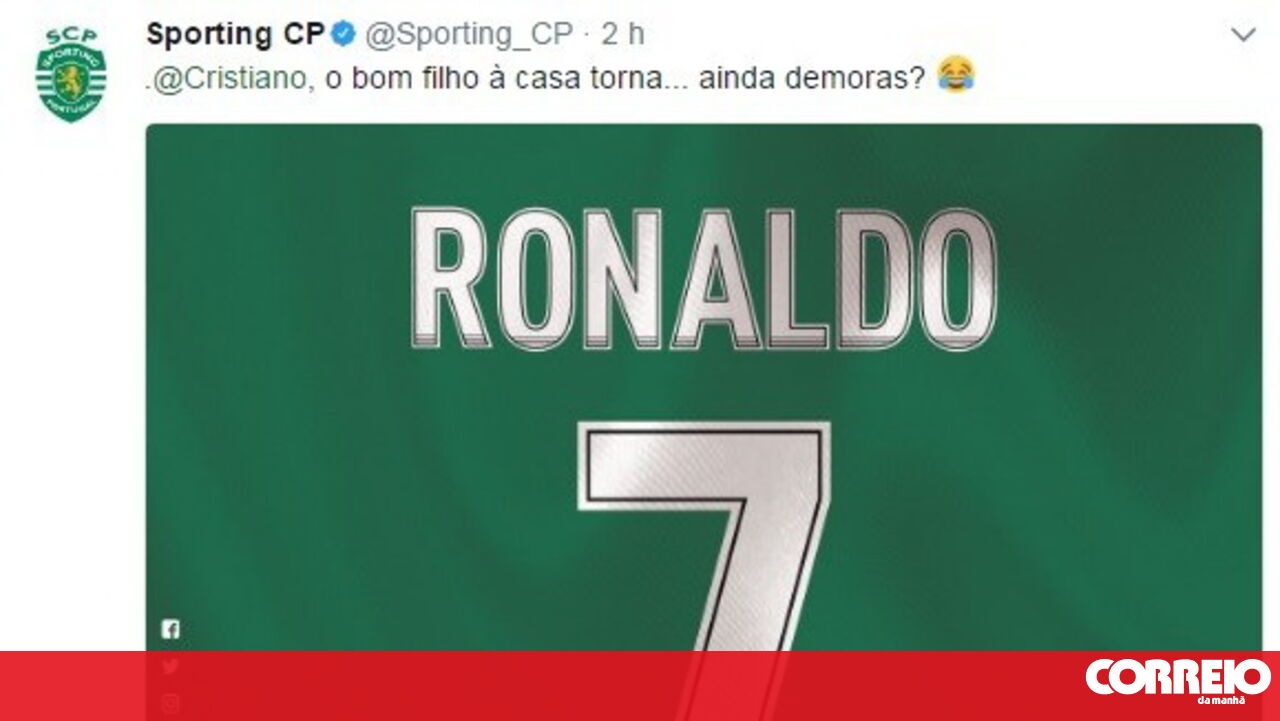Click the blue verified badge
The width and height of the screenshot is (1280, 721).
point(344,34)
